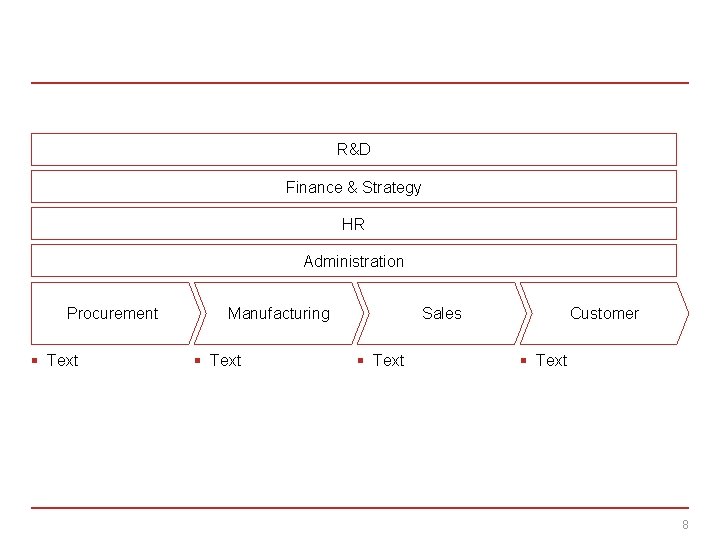Select the Text placeholder below Customer

(x=551, y=360)
